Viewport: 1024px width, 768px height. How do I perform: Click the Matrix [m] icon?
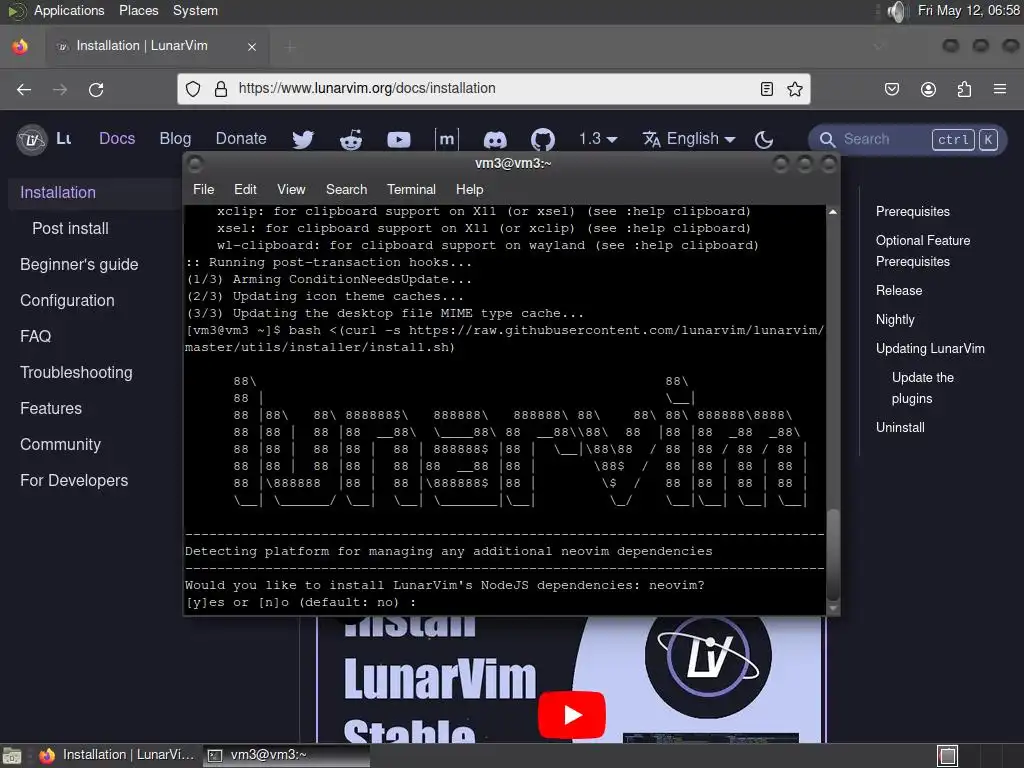click(447, 139)
